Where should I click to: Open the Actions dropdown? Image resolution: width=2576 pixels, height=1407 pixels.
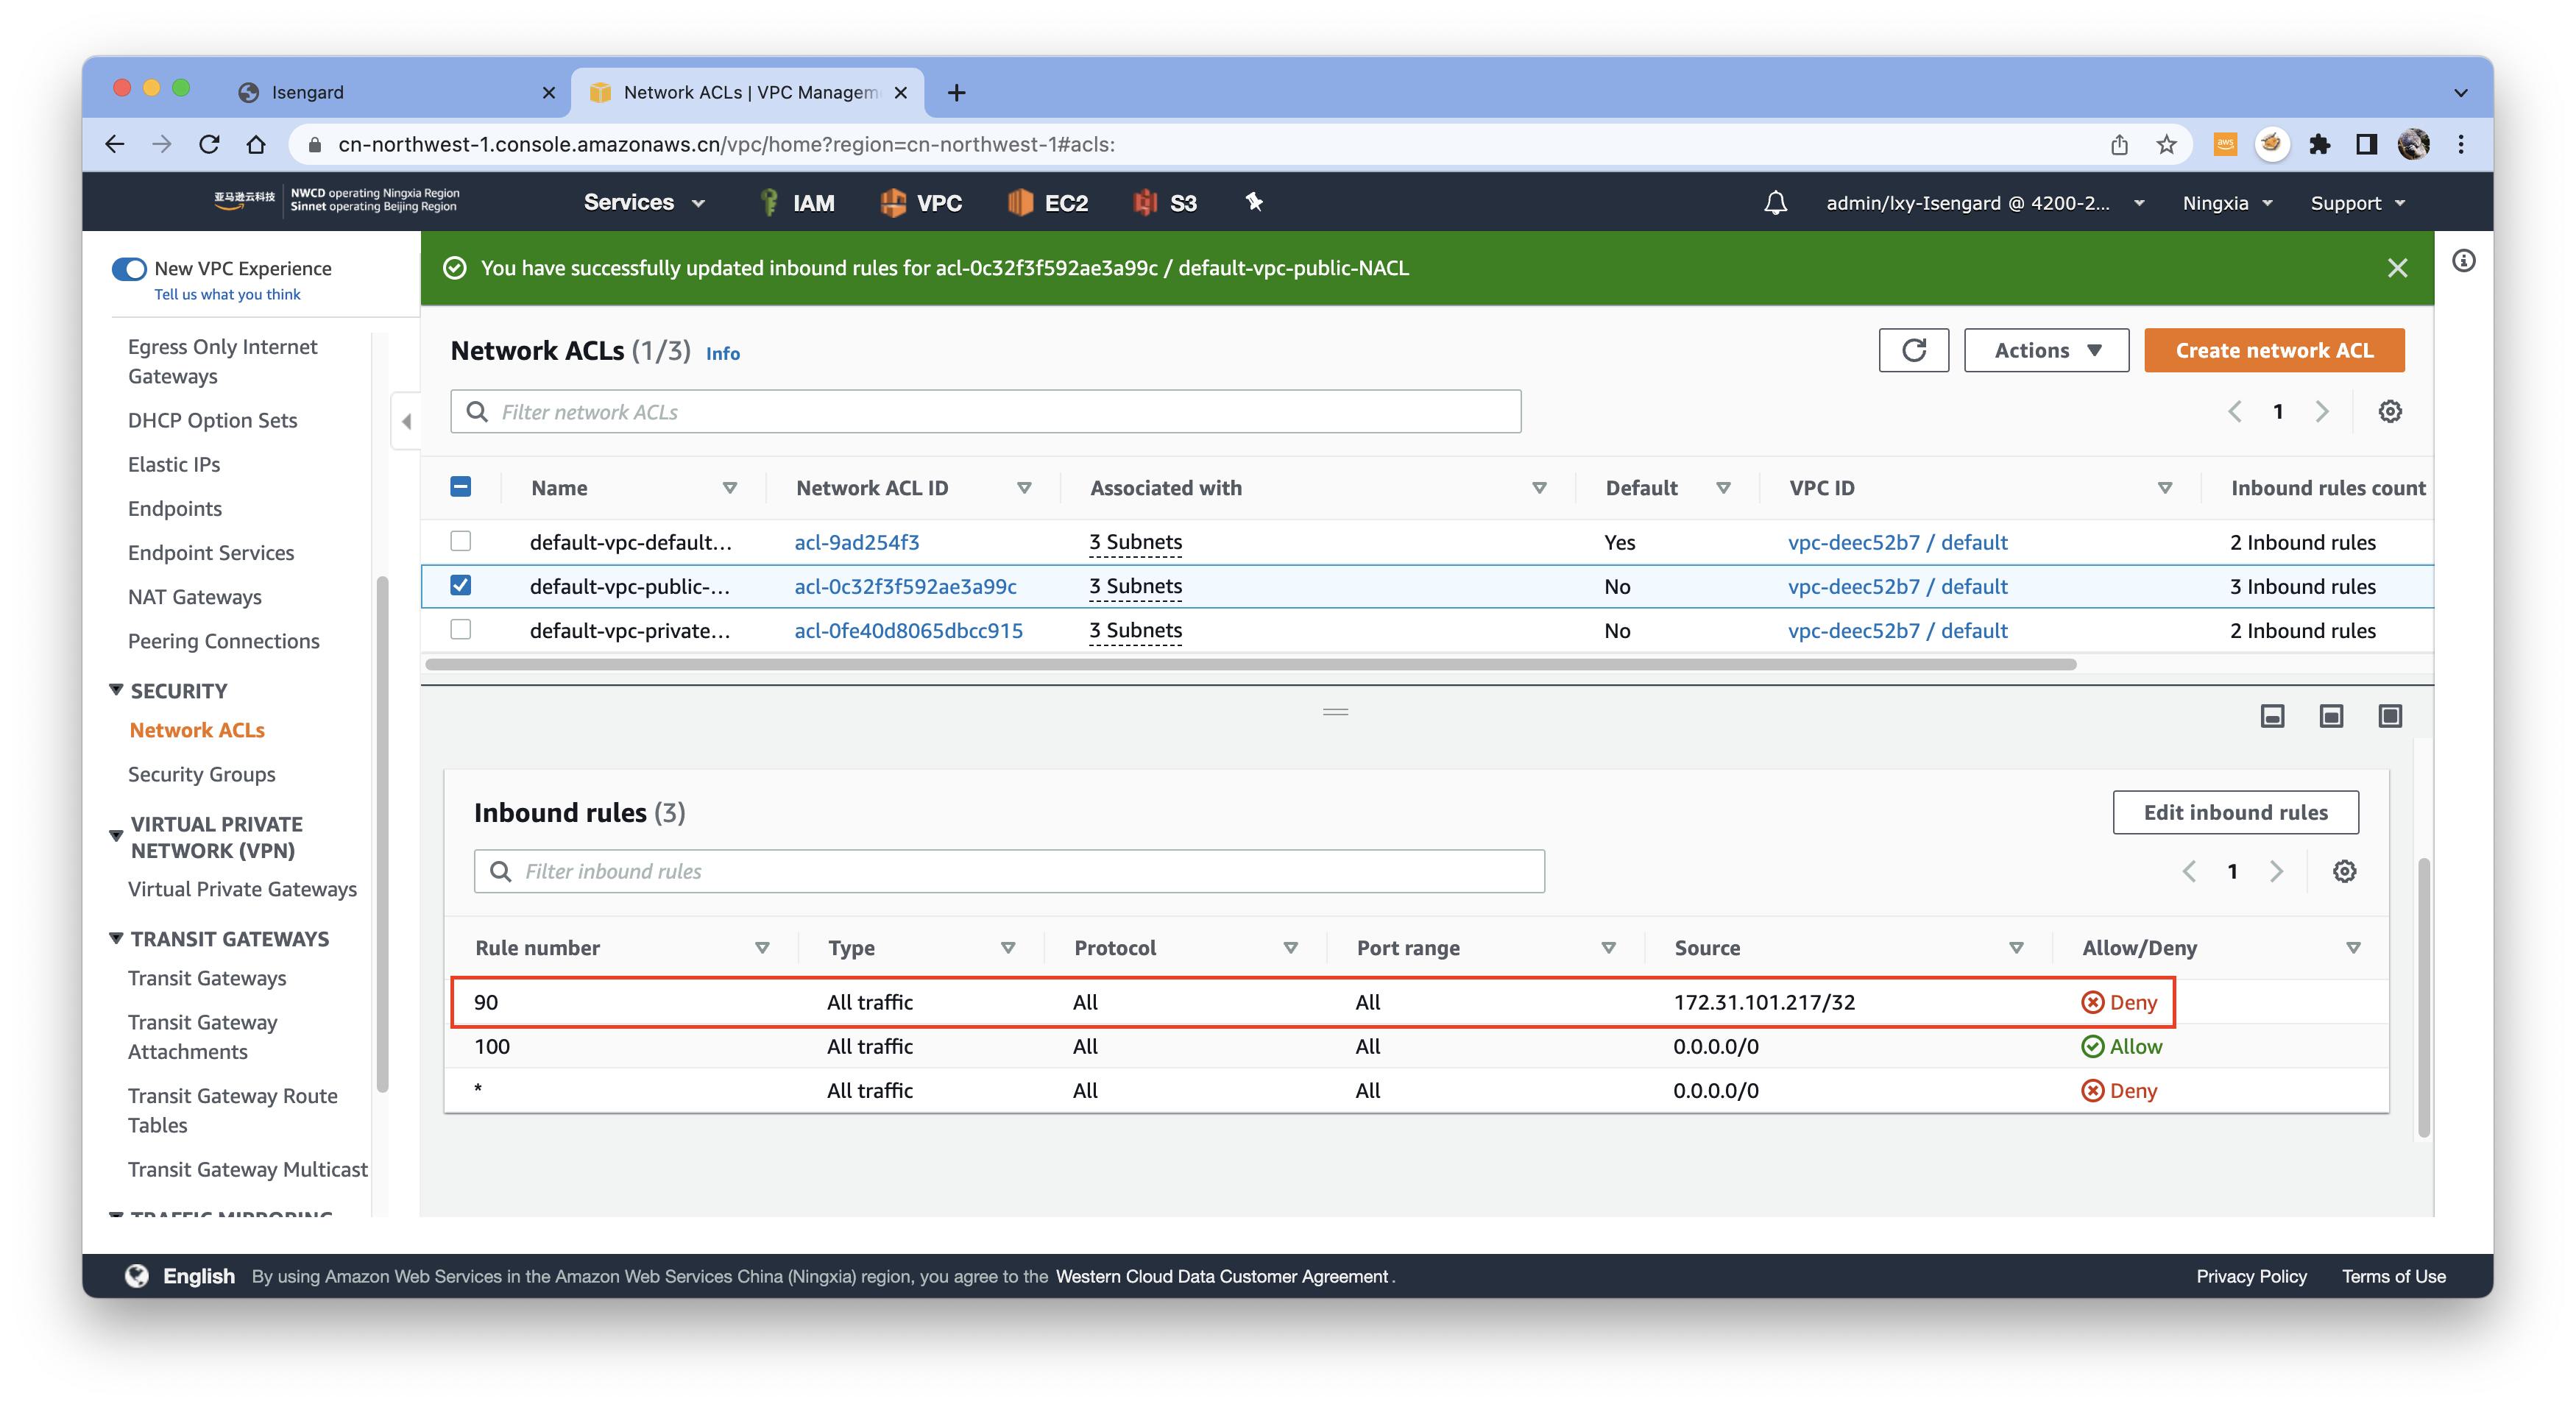click(x=2046, y=350)
